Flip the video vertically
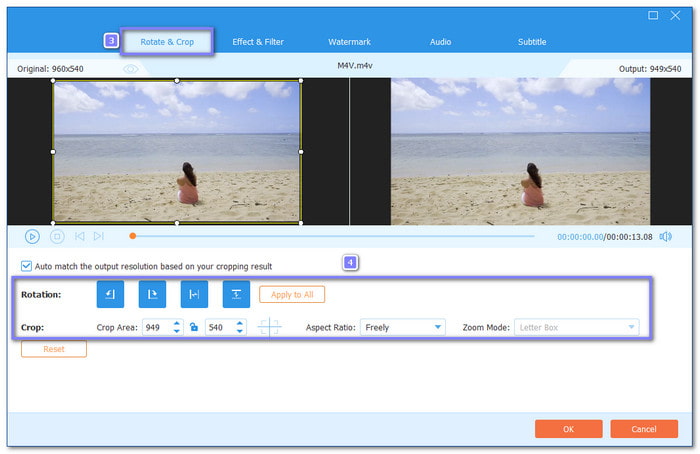This screenshot has width=700, height=454. [236, 294]
